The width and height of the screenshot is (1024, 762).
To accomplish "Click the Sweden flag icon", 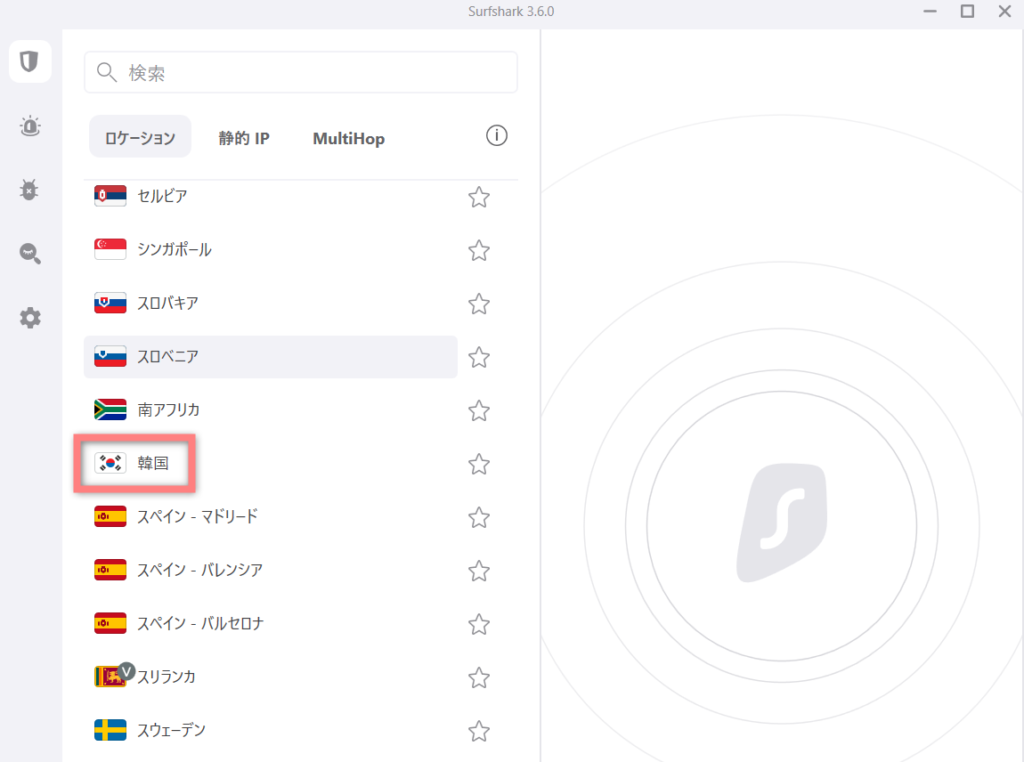I will pyautogui.click(x=110, y=730).
